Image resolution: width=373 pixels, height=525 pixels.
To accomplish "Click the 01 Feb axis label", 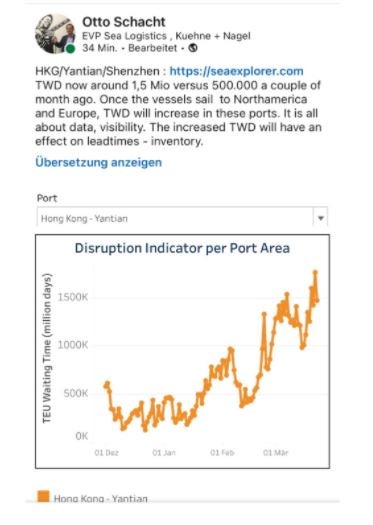I will click(222, 453).
